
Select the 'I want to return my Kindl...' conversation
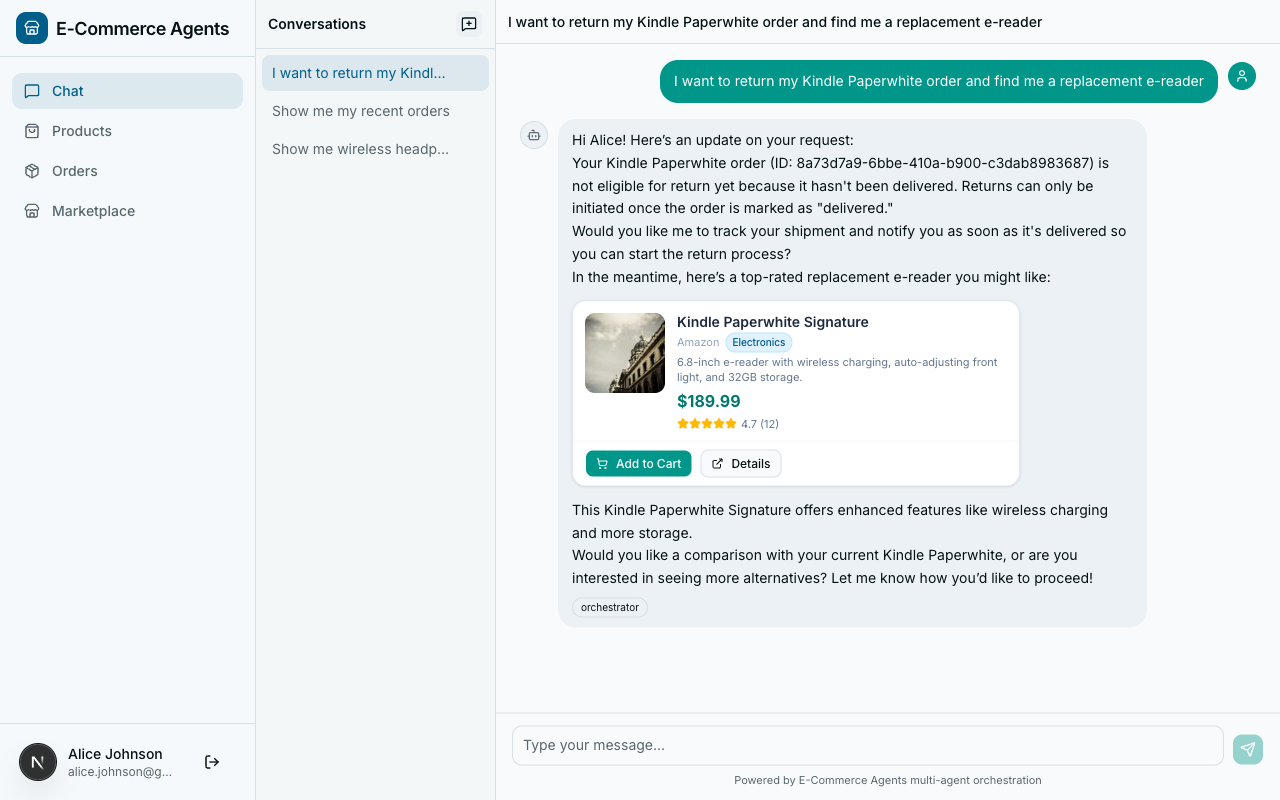pos(360,73)
